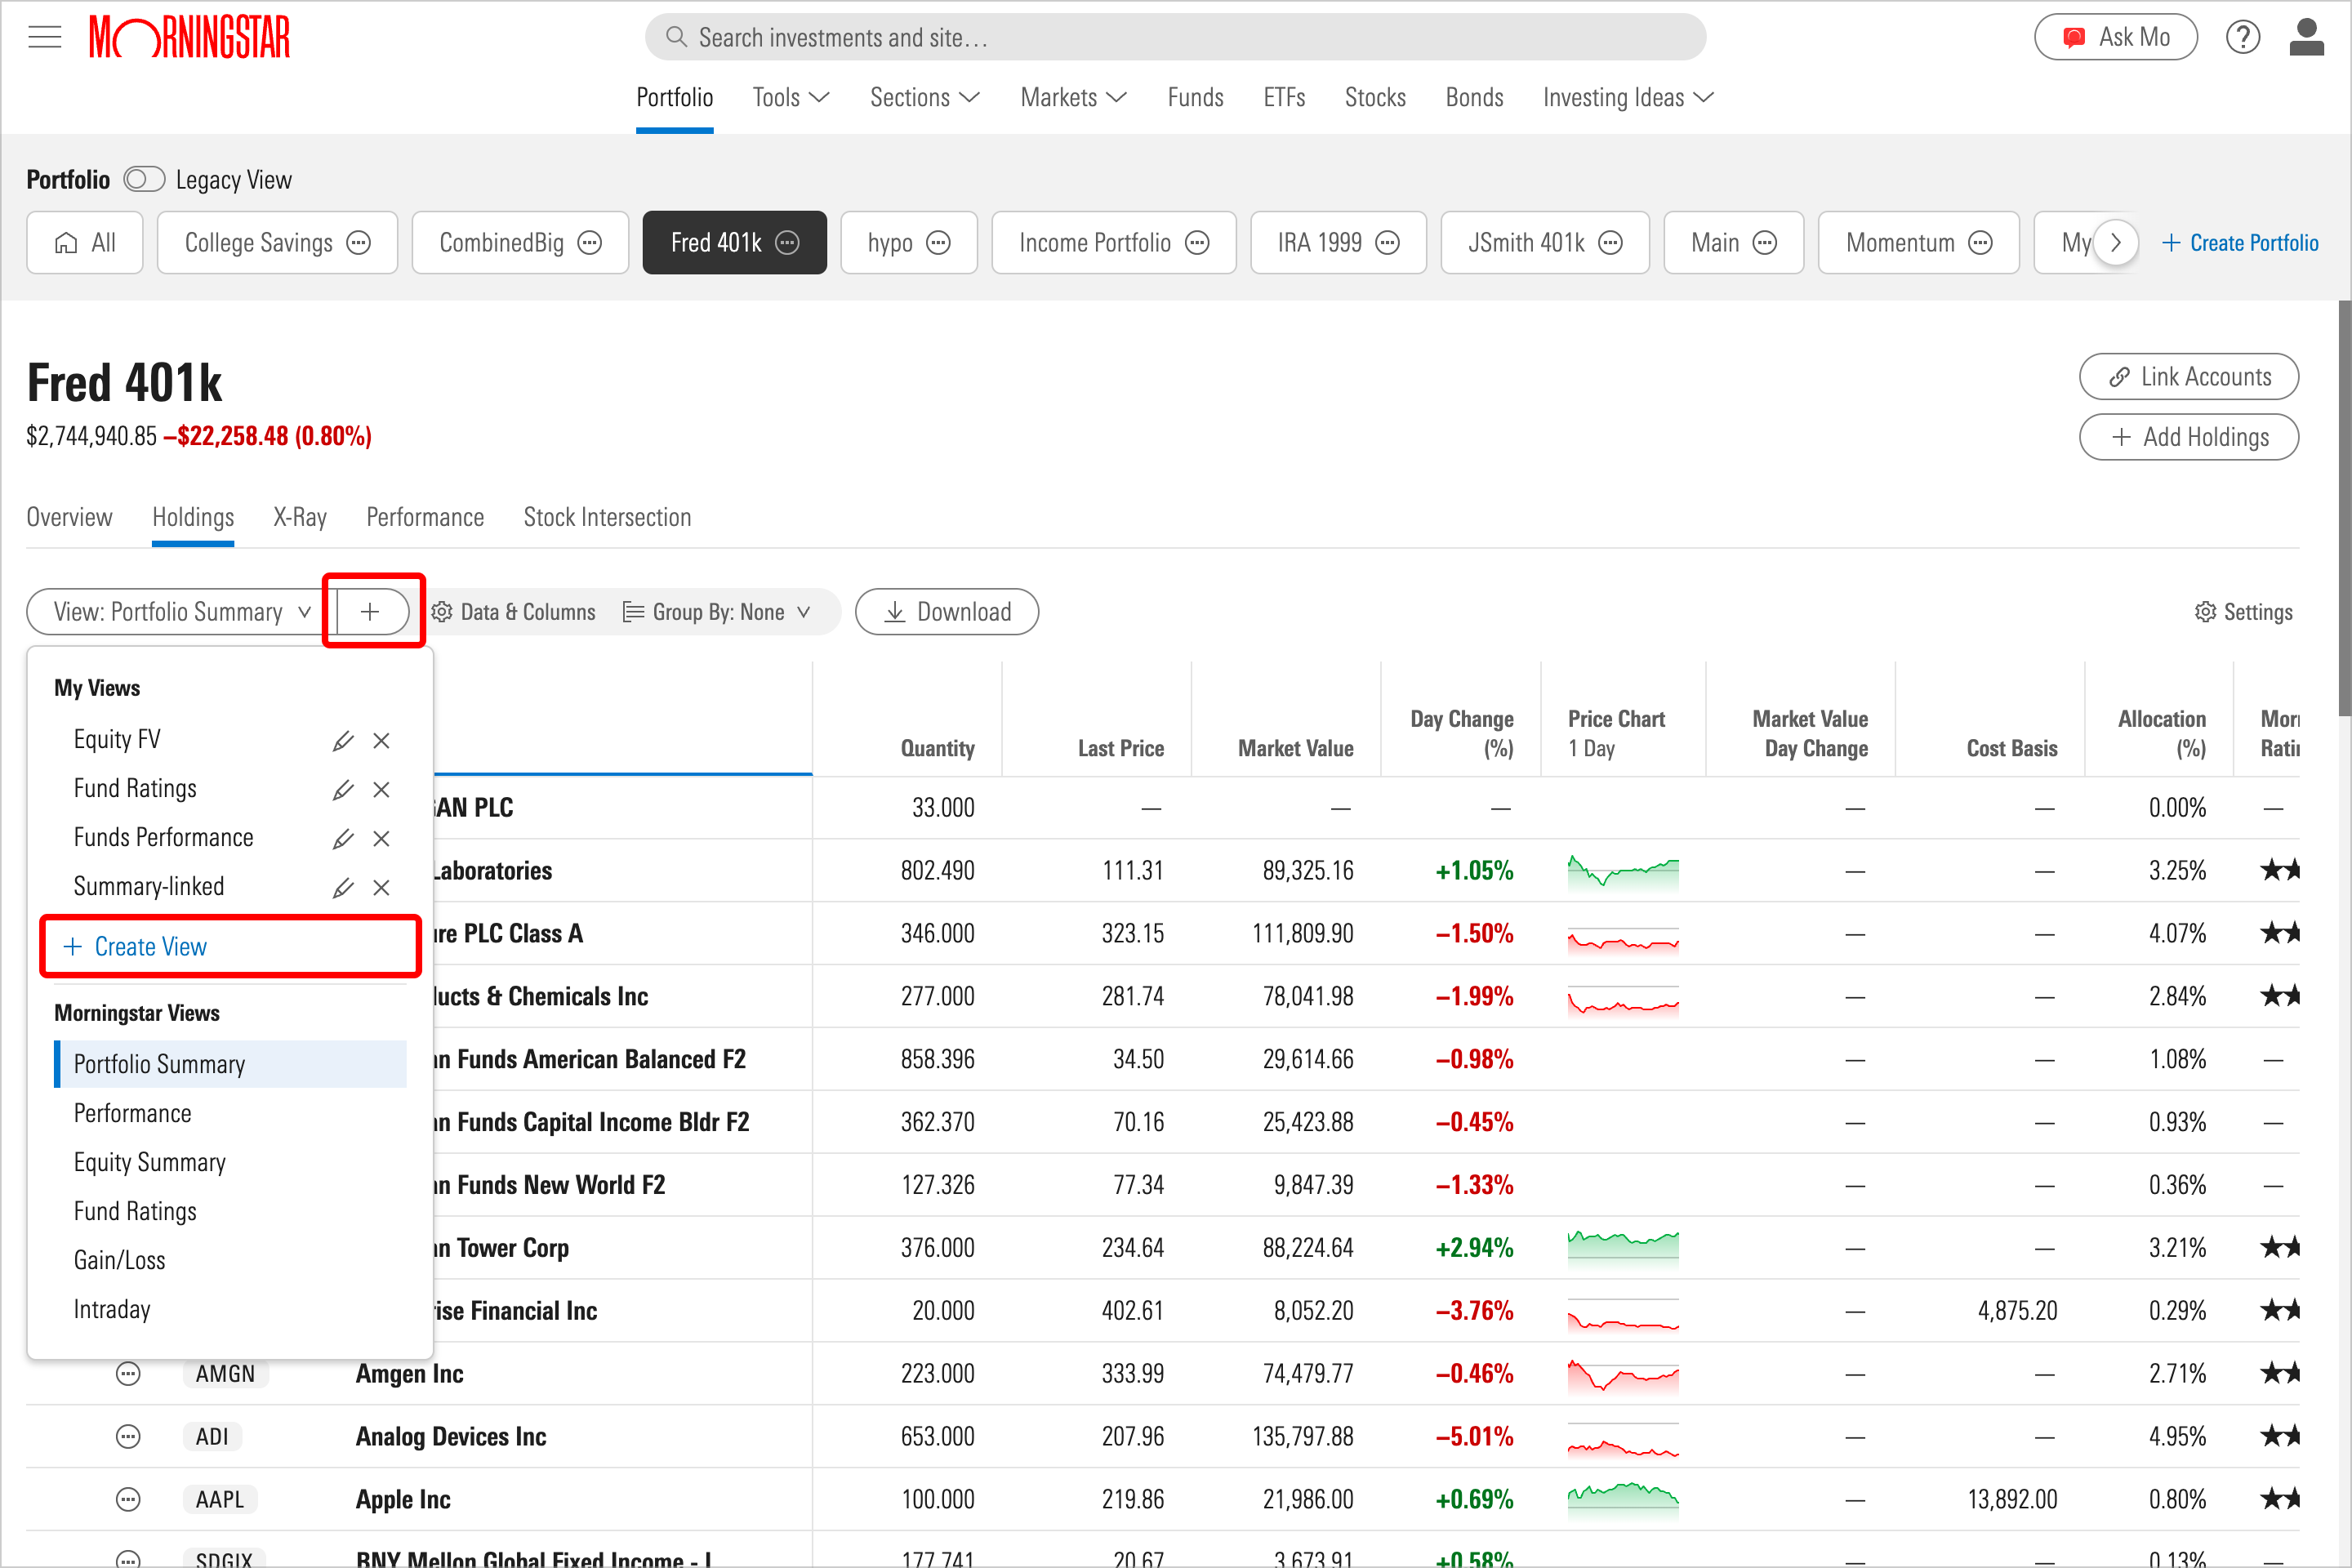Click the Download button
This screenshot has height=1568, width=2352.
[x=947, y=612]
